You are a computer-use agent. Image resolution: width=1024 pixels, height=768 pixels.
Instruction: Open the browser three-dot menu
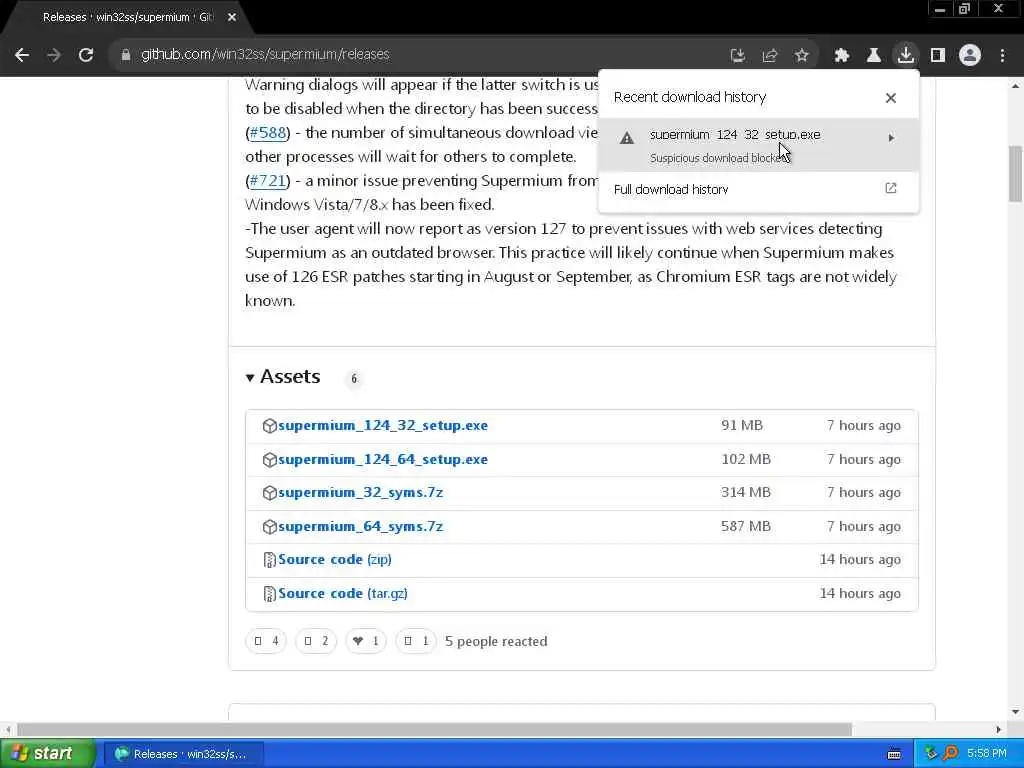(x=1002, y=56)
